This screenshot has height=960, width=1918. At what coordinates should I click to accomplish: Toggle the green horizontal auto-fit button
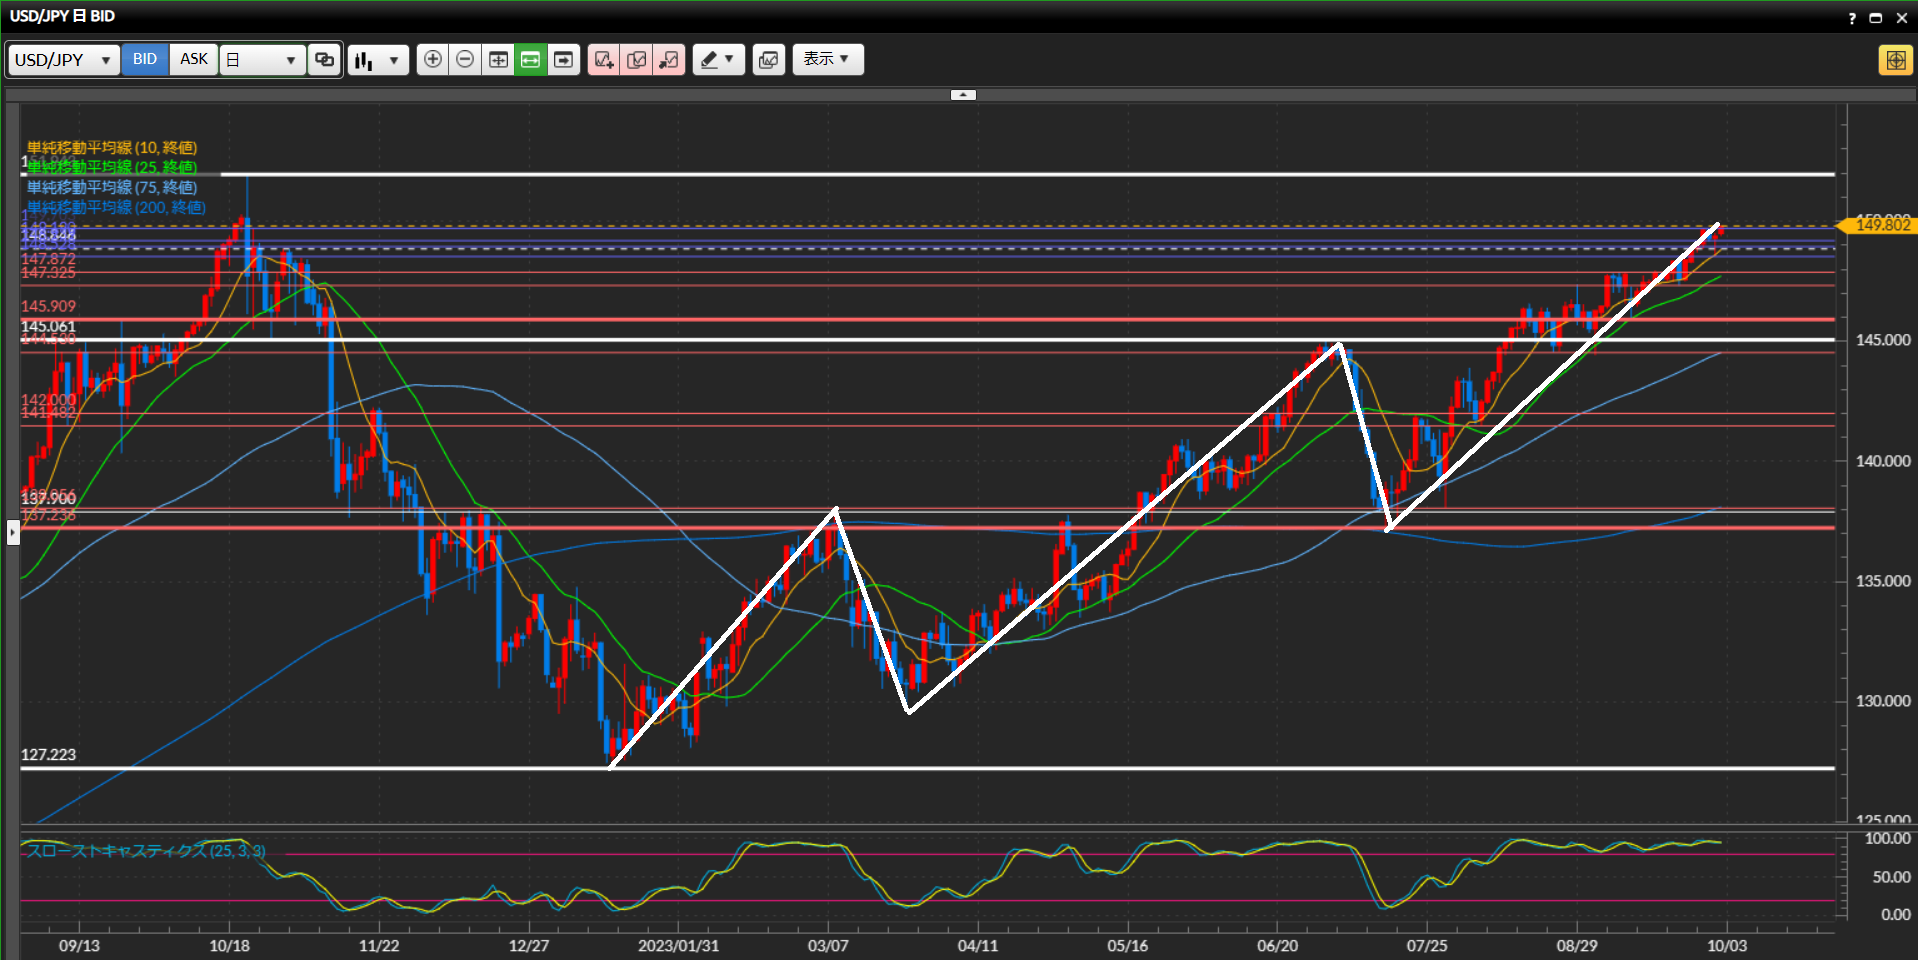coord(531,60)
